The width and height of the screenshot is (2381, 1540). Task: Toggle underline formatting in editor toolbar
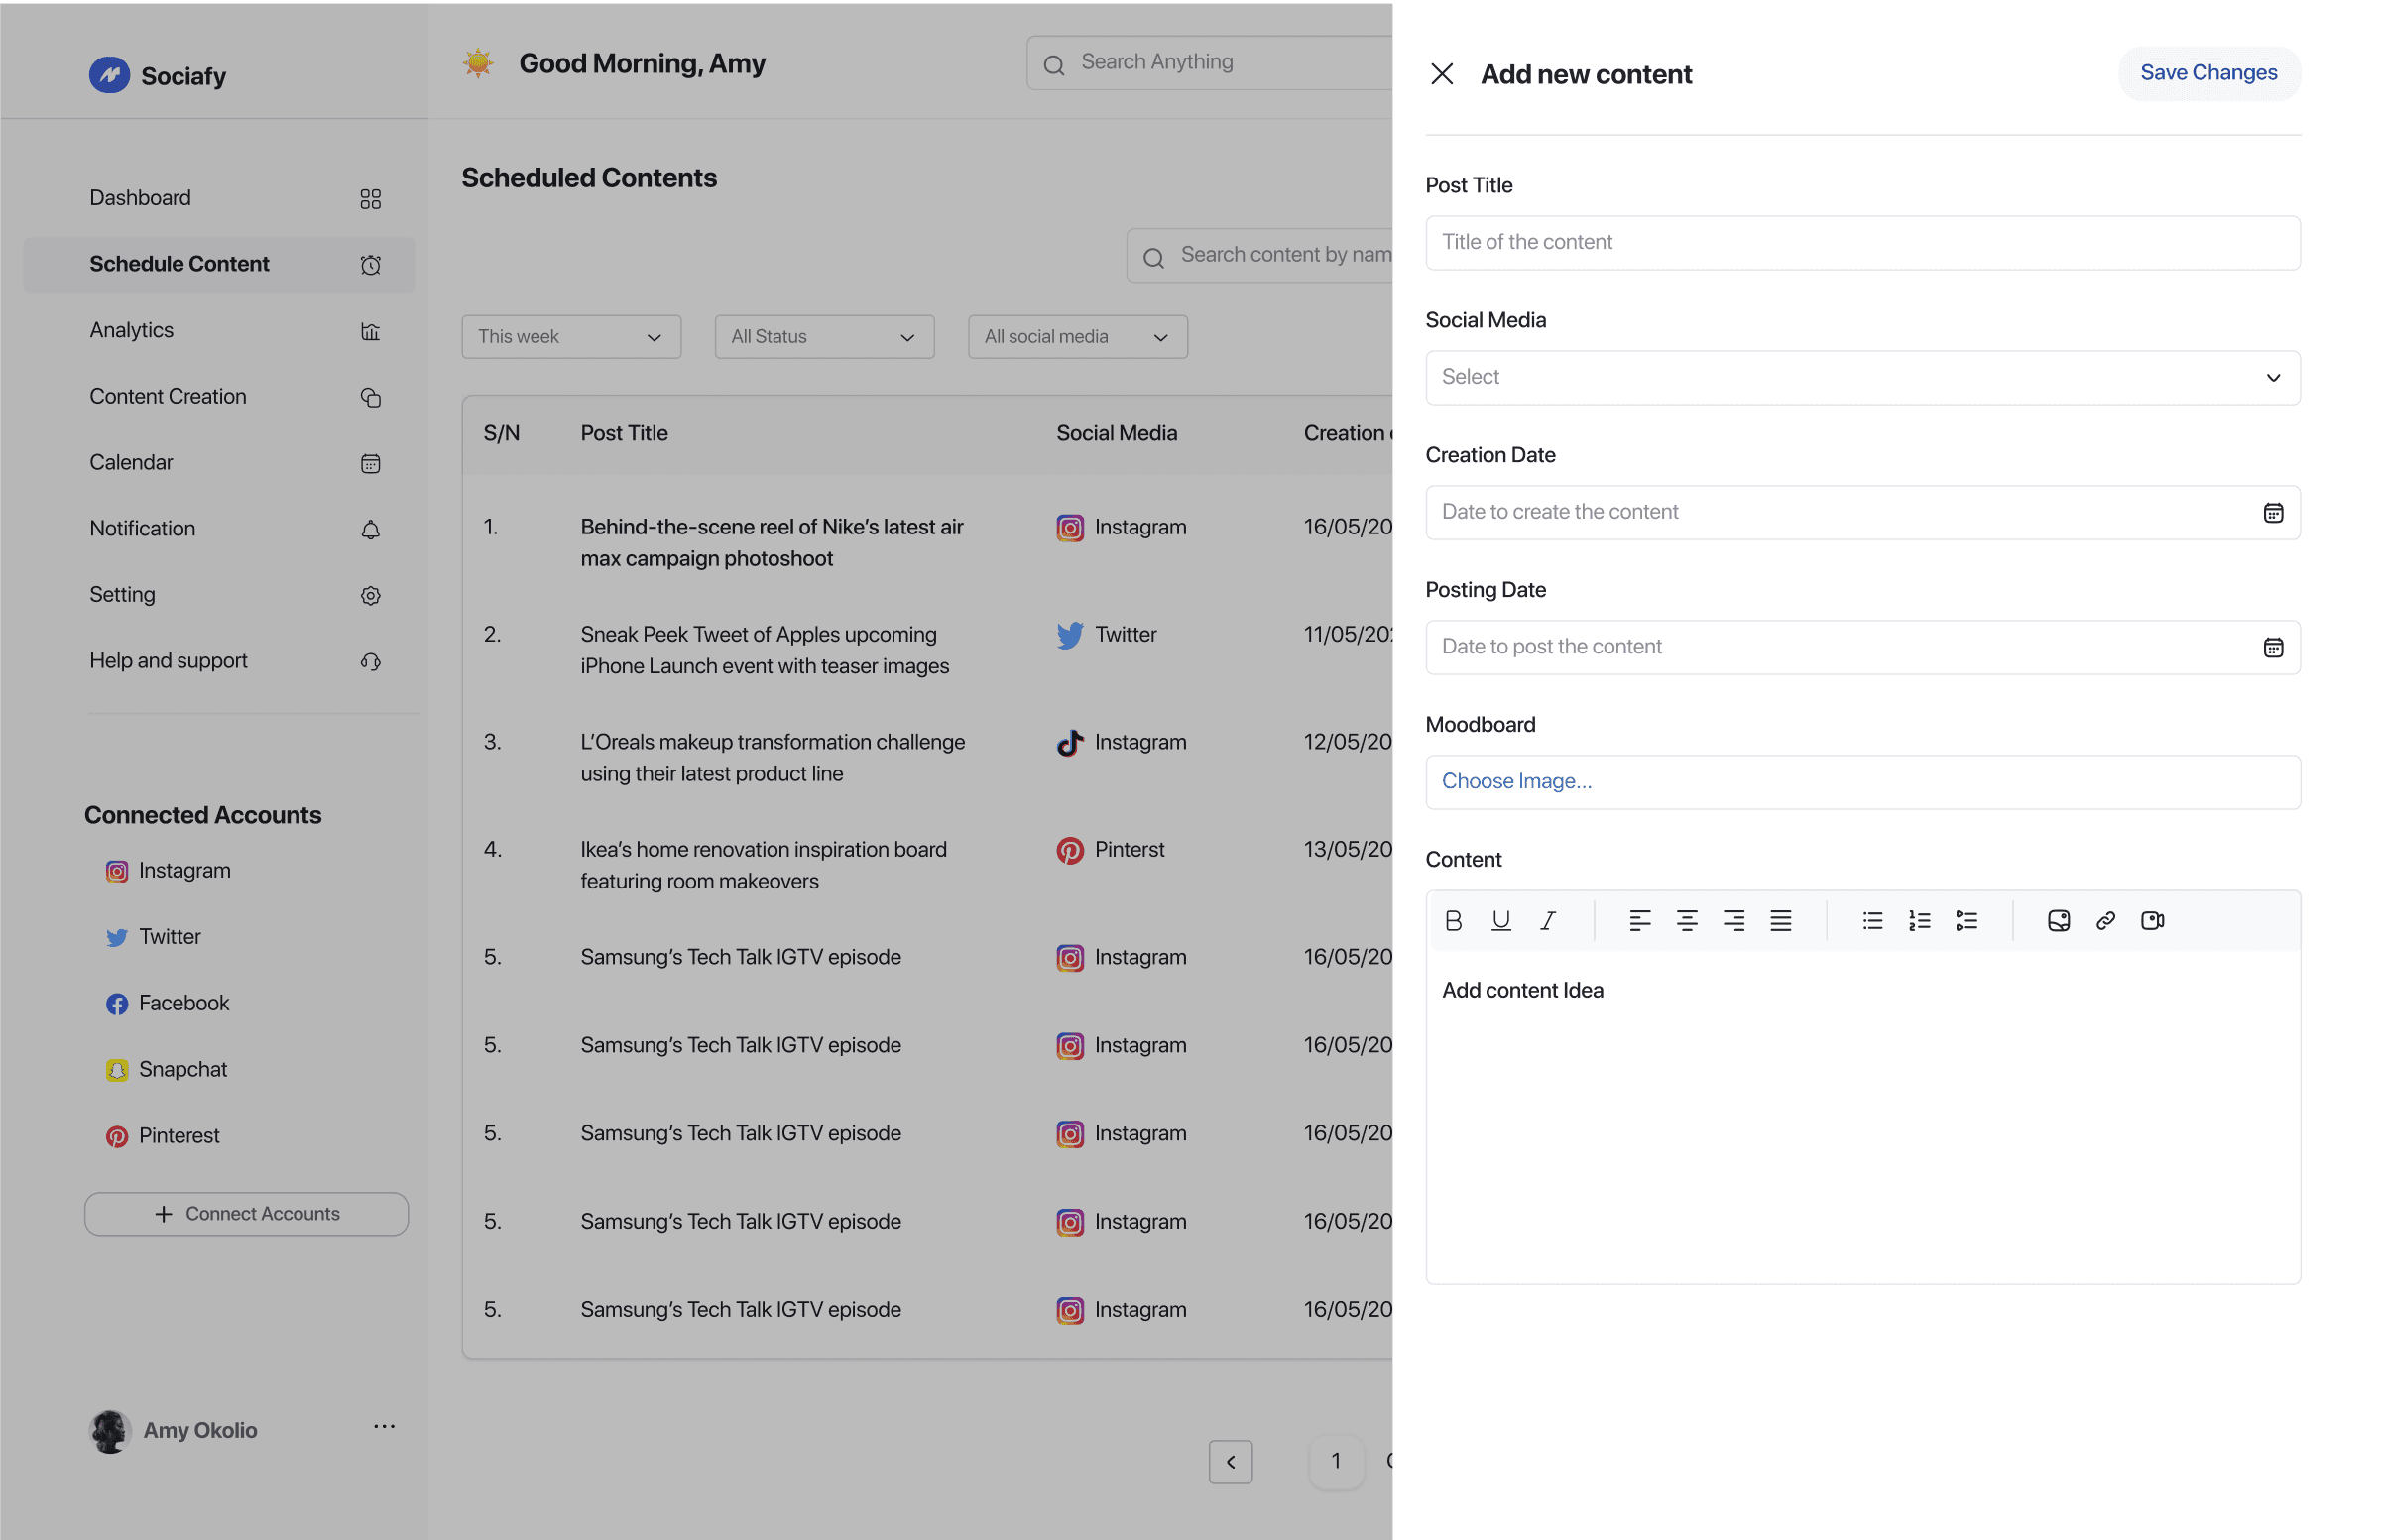(1500, 920)
